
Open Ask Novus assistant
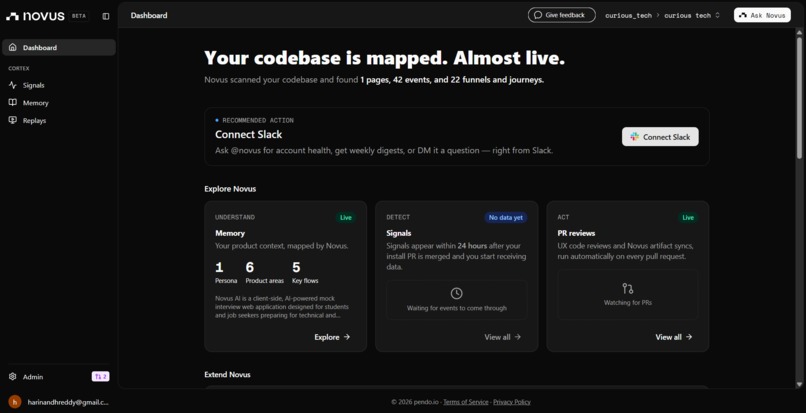point(762,15)
